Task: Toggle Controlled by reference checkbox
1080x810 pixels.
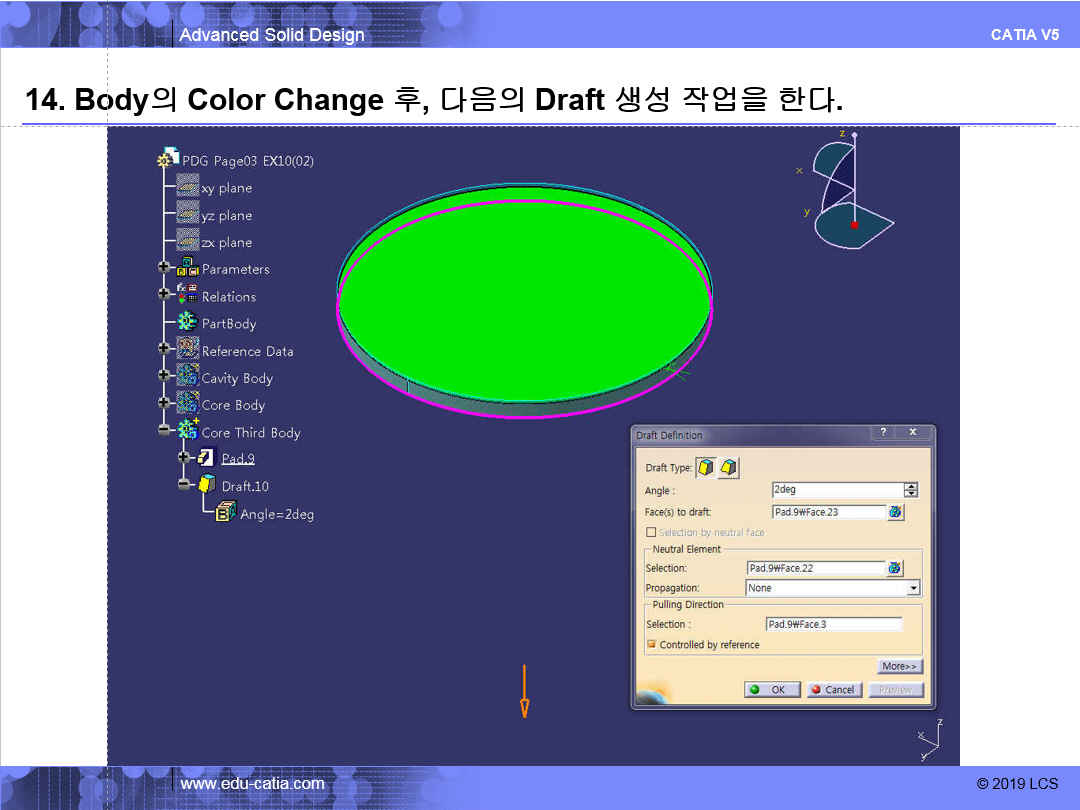Action: 651,645
